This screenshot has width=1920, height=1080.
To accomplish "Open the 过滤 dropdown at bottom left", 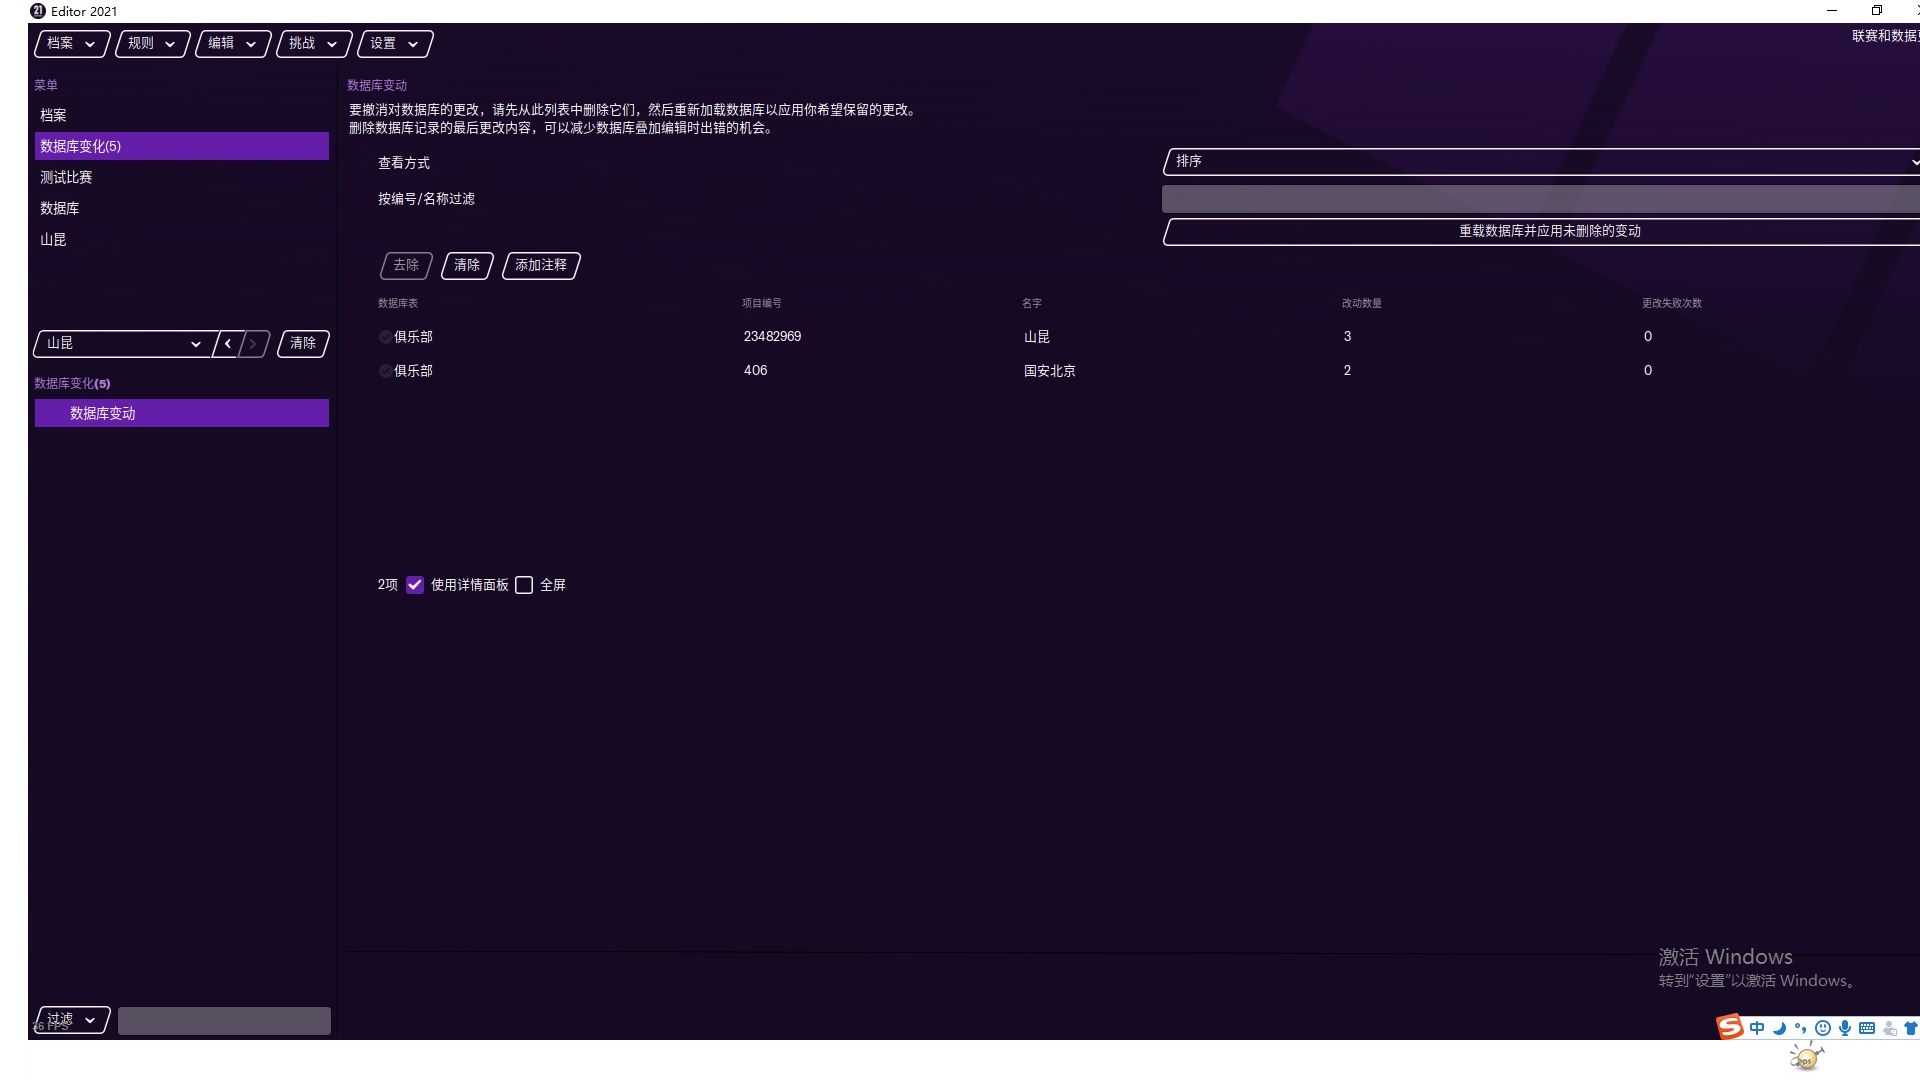I will click(72, 1020).
